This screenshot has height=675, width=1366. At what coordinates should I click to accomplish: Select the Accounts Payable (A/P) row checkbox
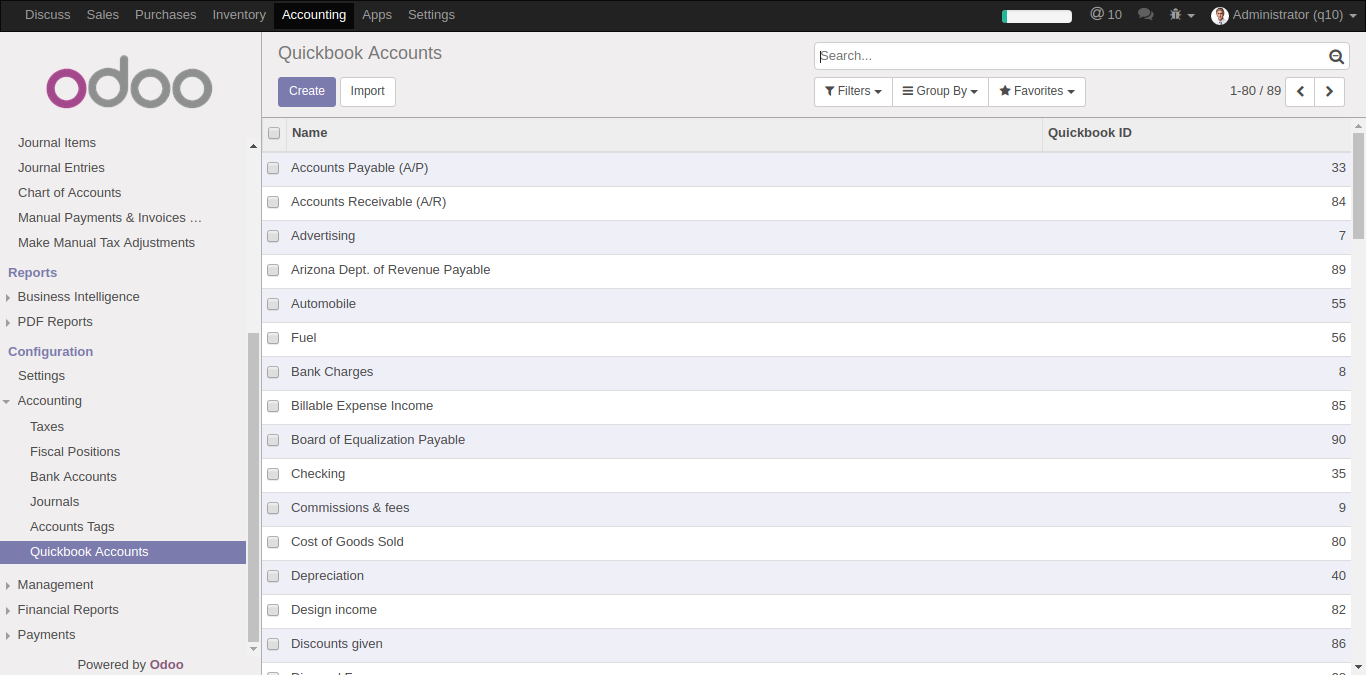coord(273,168)
